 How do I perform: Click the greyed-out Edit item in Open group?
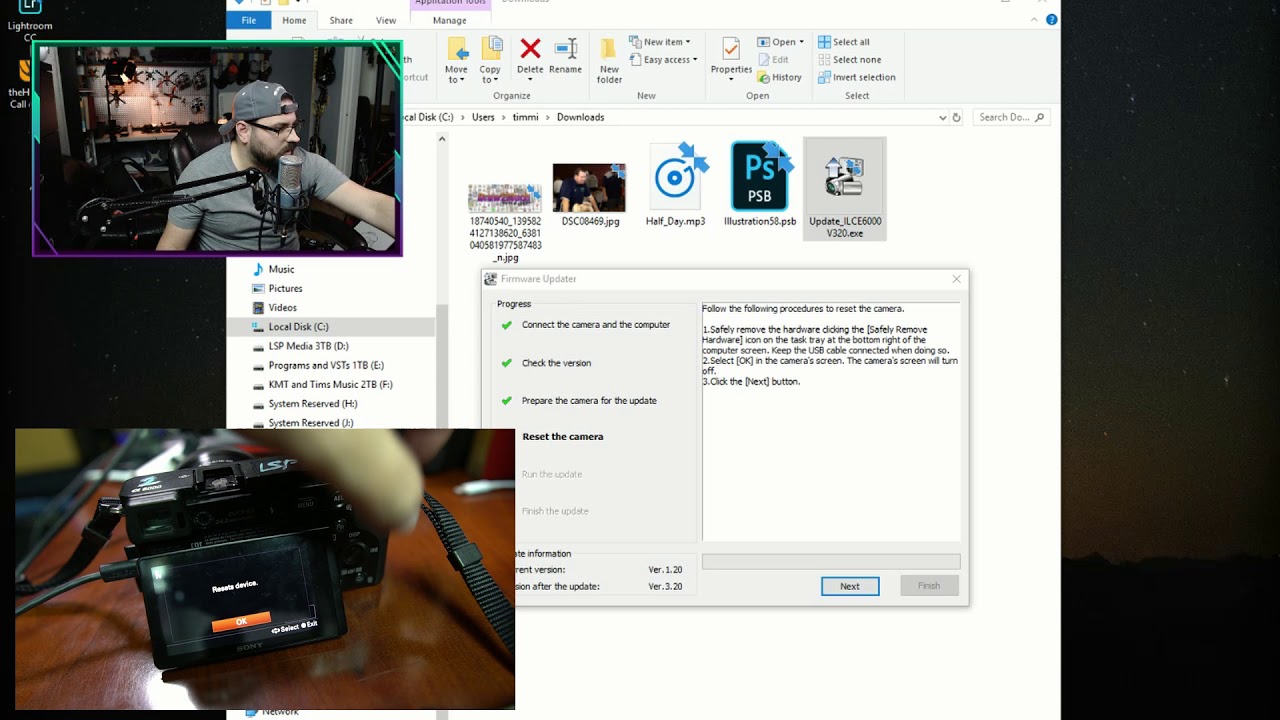(773, 60)
